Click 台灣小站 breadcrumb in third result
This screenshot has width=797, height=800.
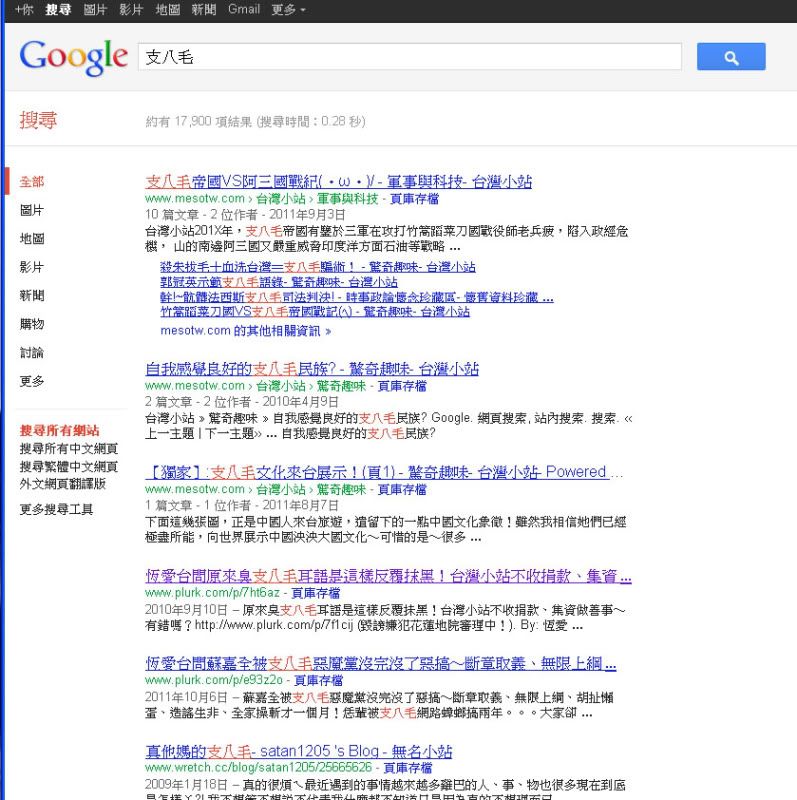coord(280,490)
